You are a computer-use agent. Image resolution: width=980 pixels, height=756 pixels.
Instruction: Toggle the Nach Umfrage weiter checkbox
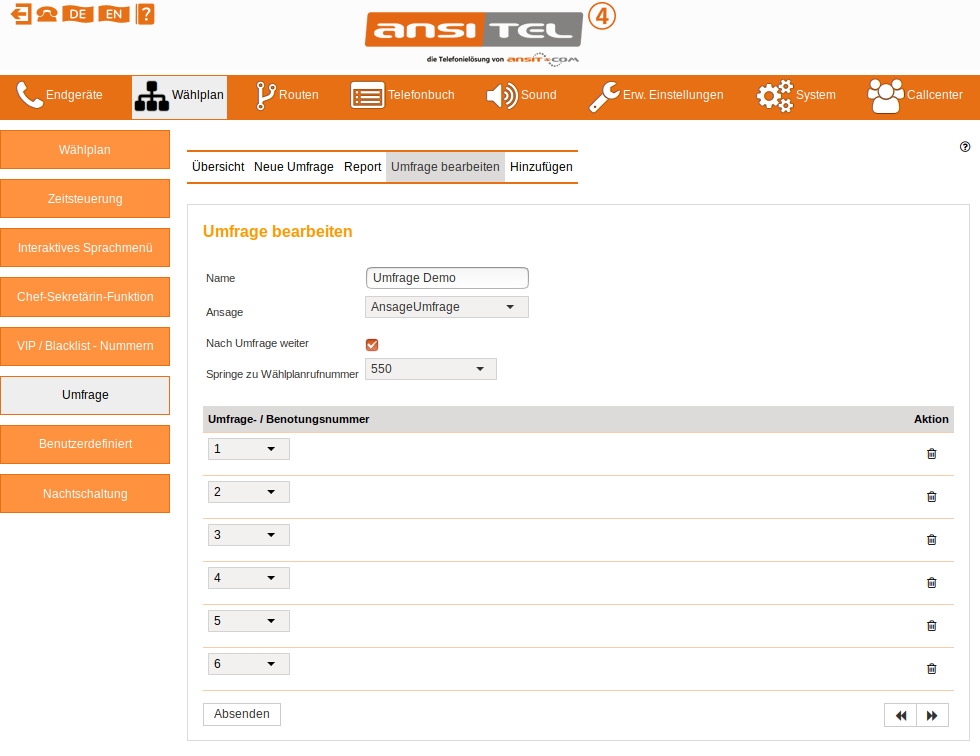pos(372,345)
